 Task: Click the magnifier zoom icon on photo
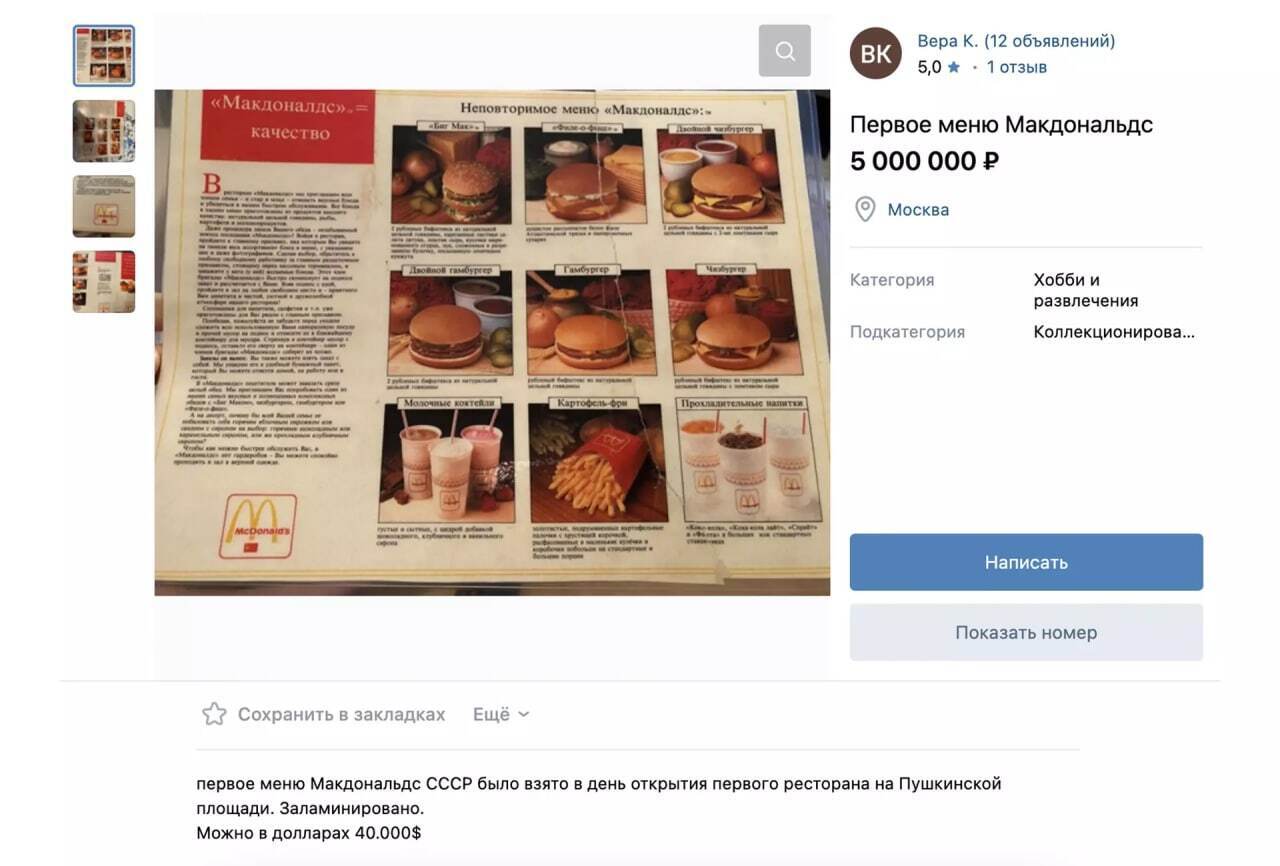785,51
